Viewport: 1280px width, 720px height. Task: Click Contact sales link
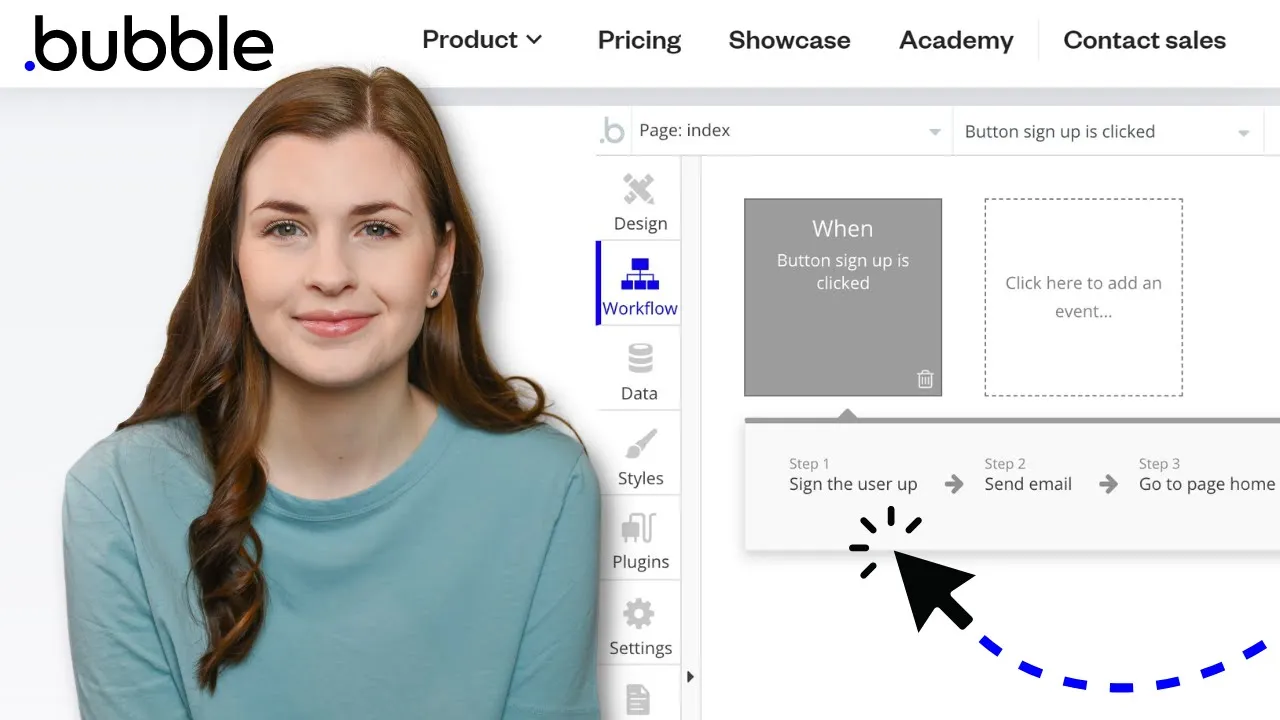click(1144, 40)
